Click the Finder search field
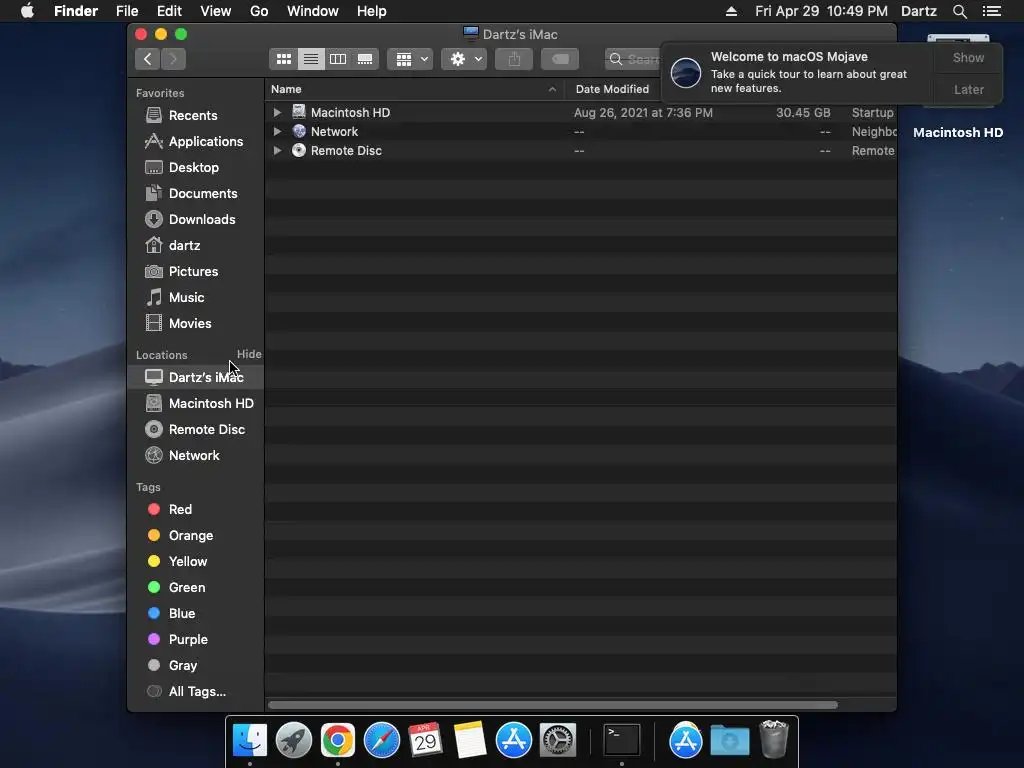Image resolution: width=1024 pixels, height=768 pixels. pos(633,59)
